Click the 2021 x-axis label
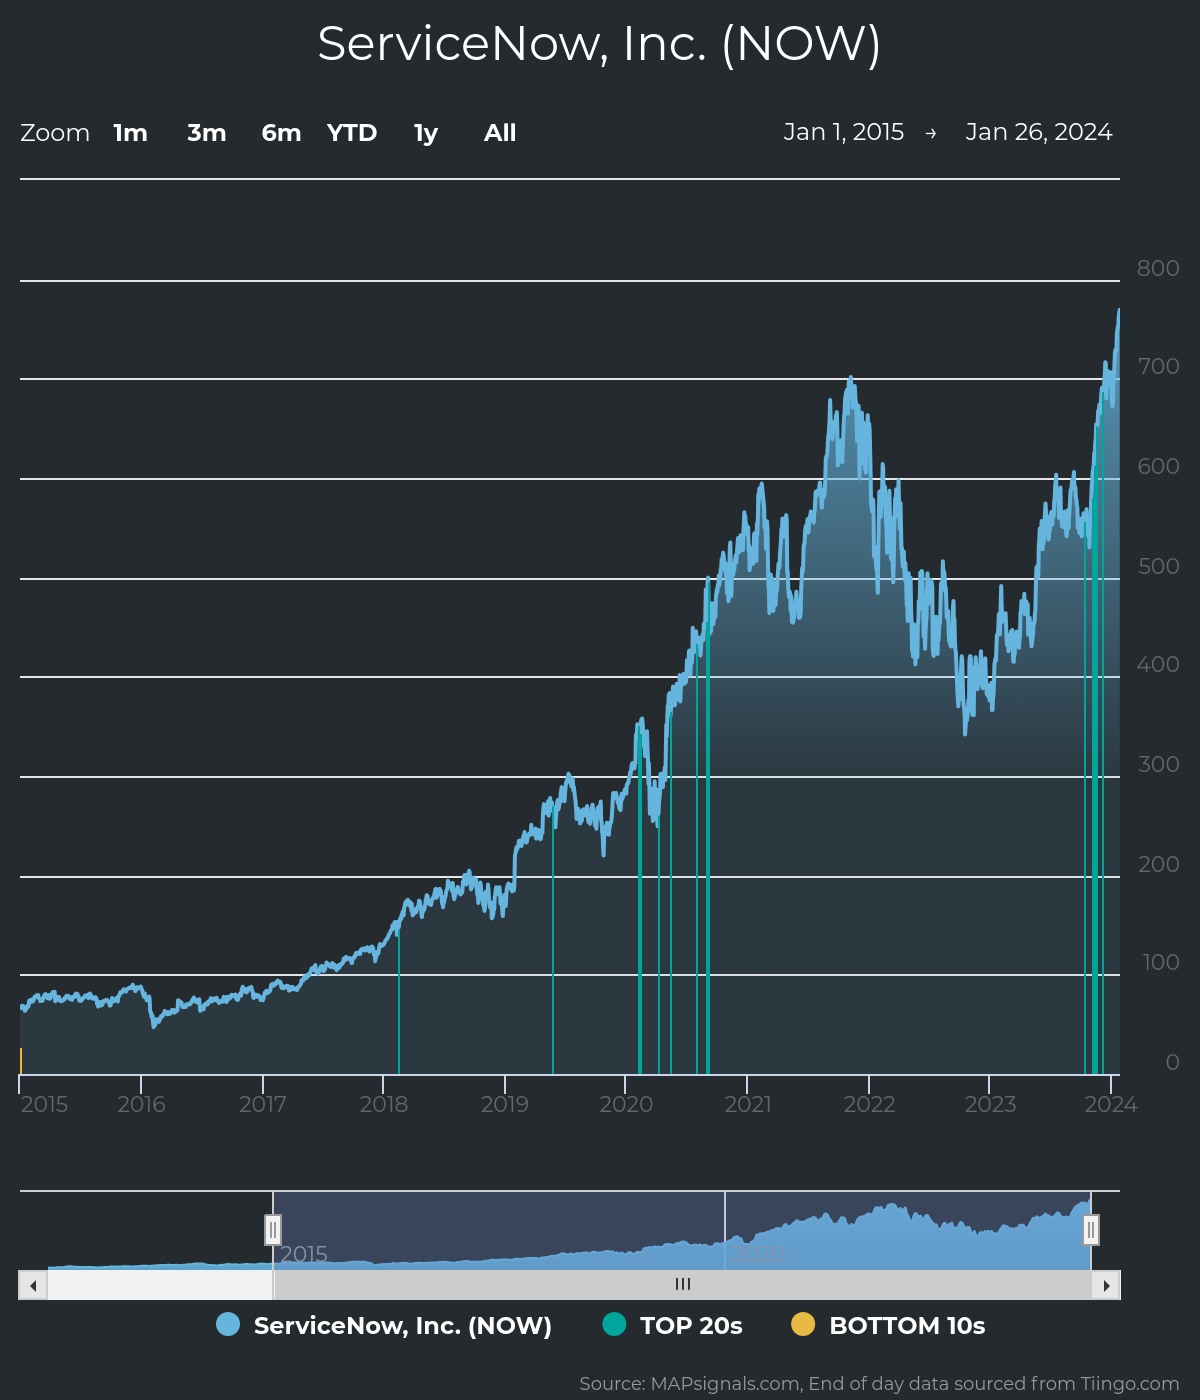Image resolution: width=1200 pixels, height=1400 pixels. point(748,1104)
